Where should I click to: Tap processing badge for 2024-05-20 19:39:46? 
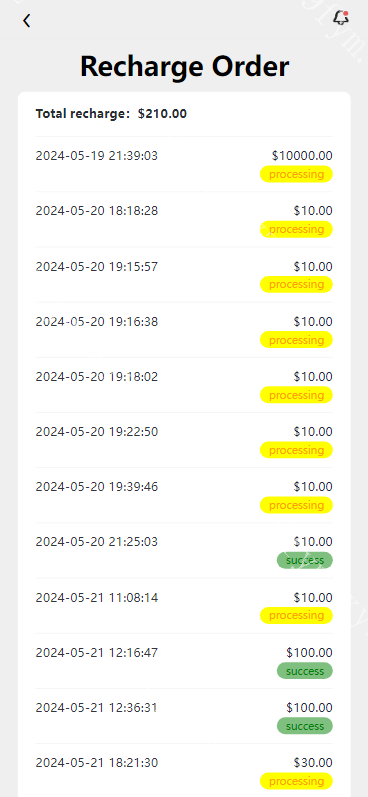[296, 505]
